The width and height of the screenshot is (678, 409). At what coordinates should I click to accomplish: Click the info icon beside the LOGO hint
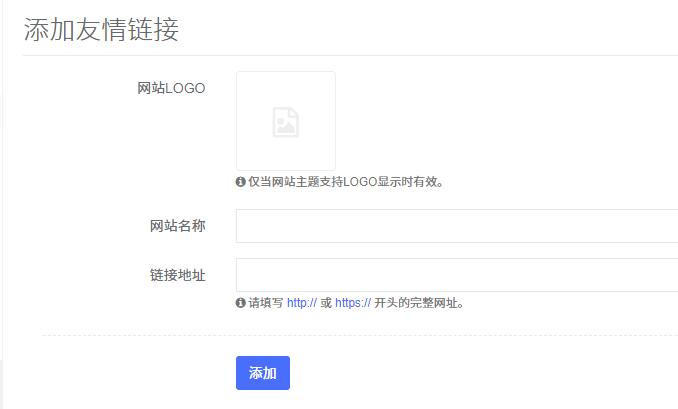pyautogui.click(x=241, y=182)
